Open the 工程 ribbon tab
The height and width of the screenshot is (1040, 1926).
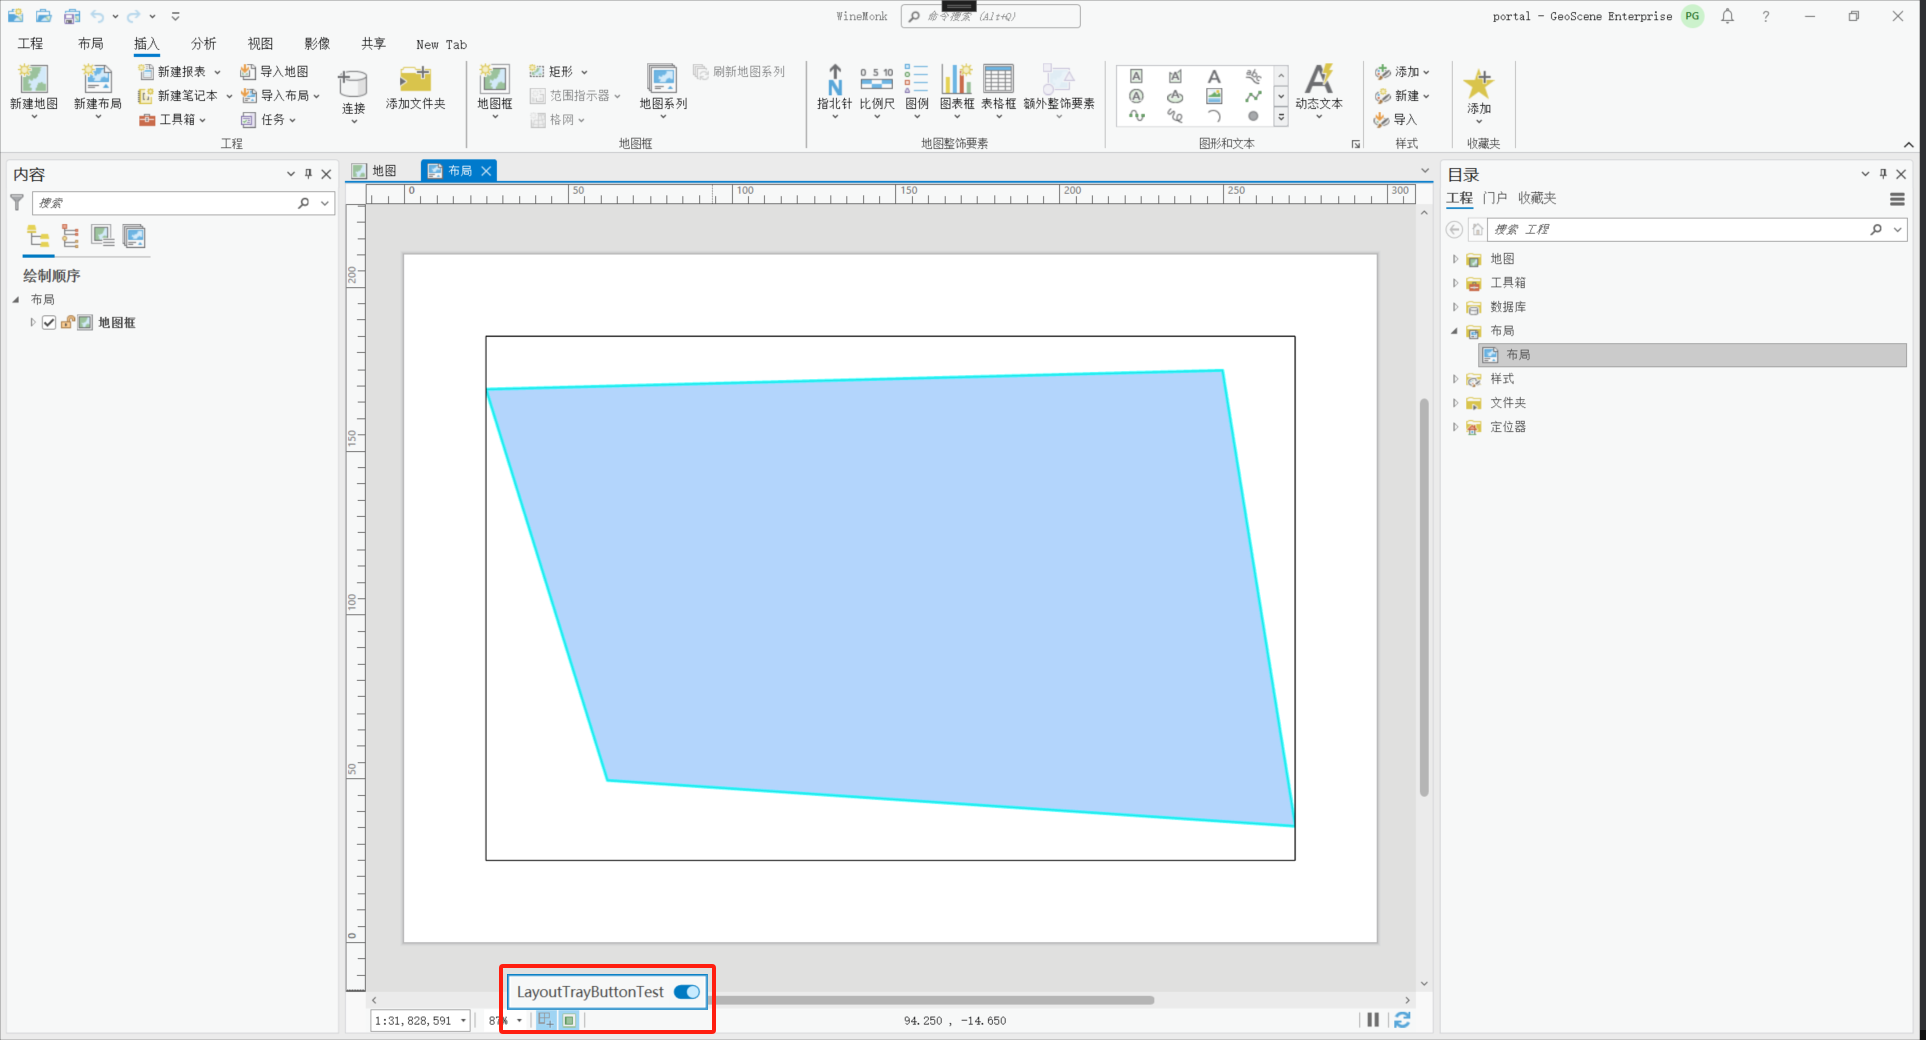click(x=30, y=44)
